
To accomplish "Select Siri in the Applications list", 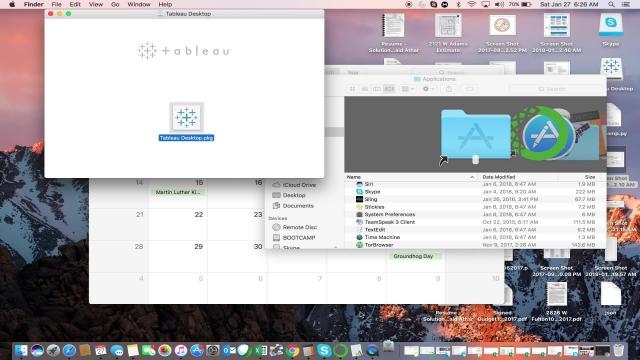I will click(x=475, y=184).
